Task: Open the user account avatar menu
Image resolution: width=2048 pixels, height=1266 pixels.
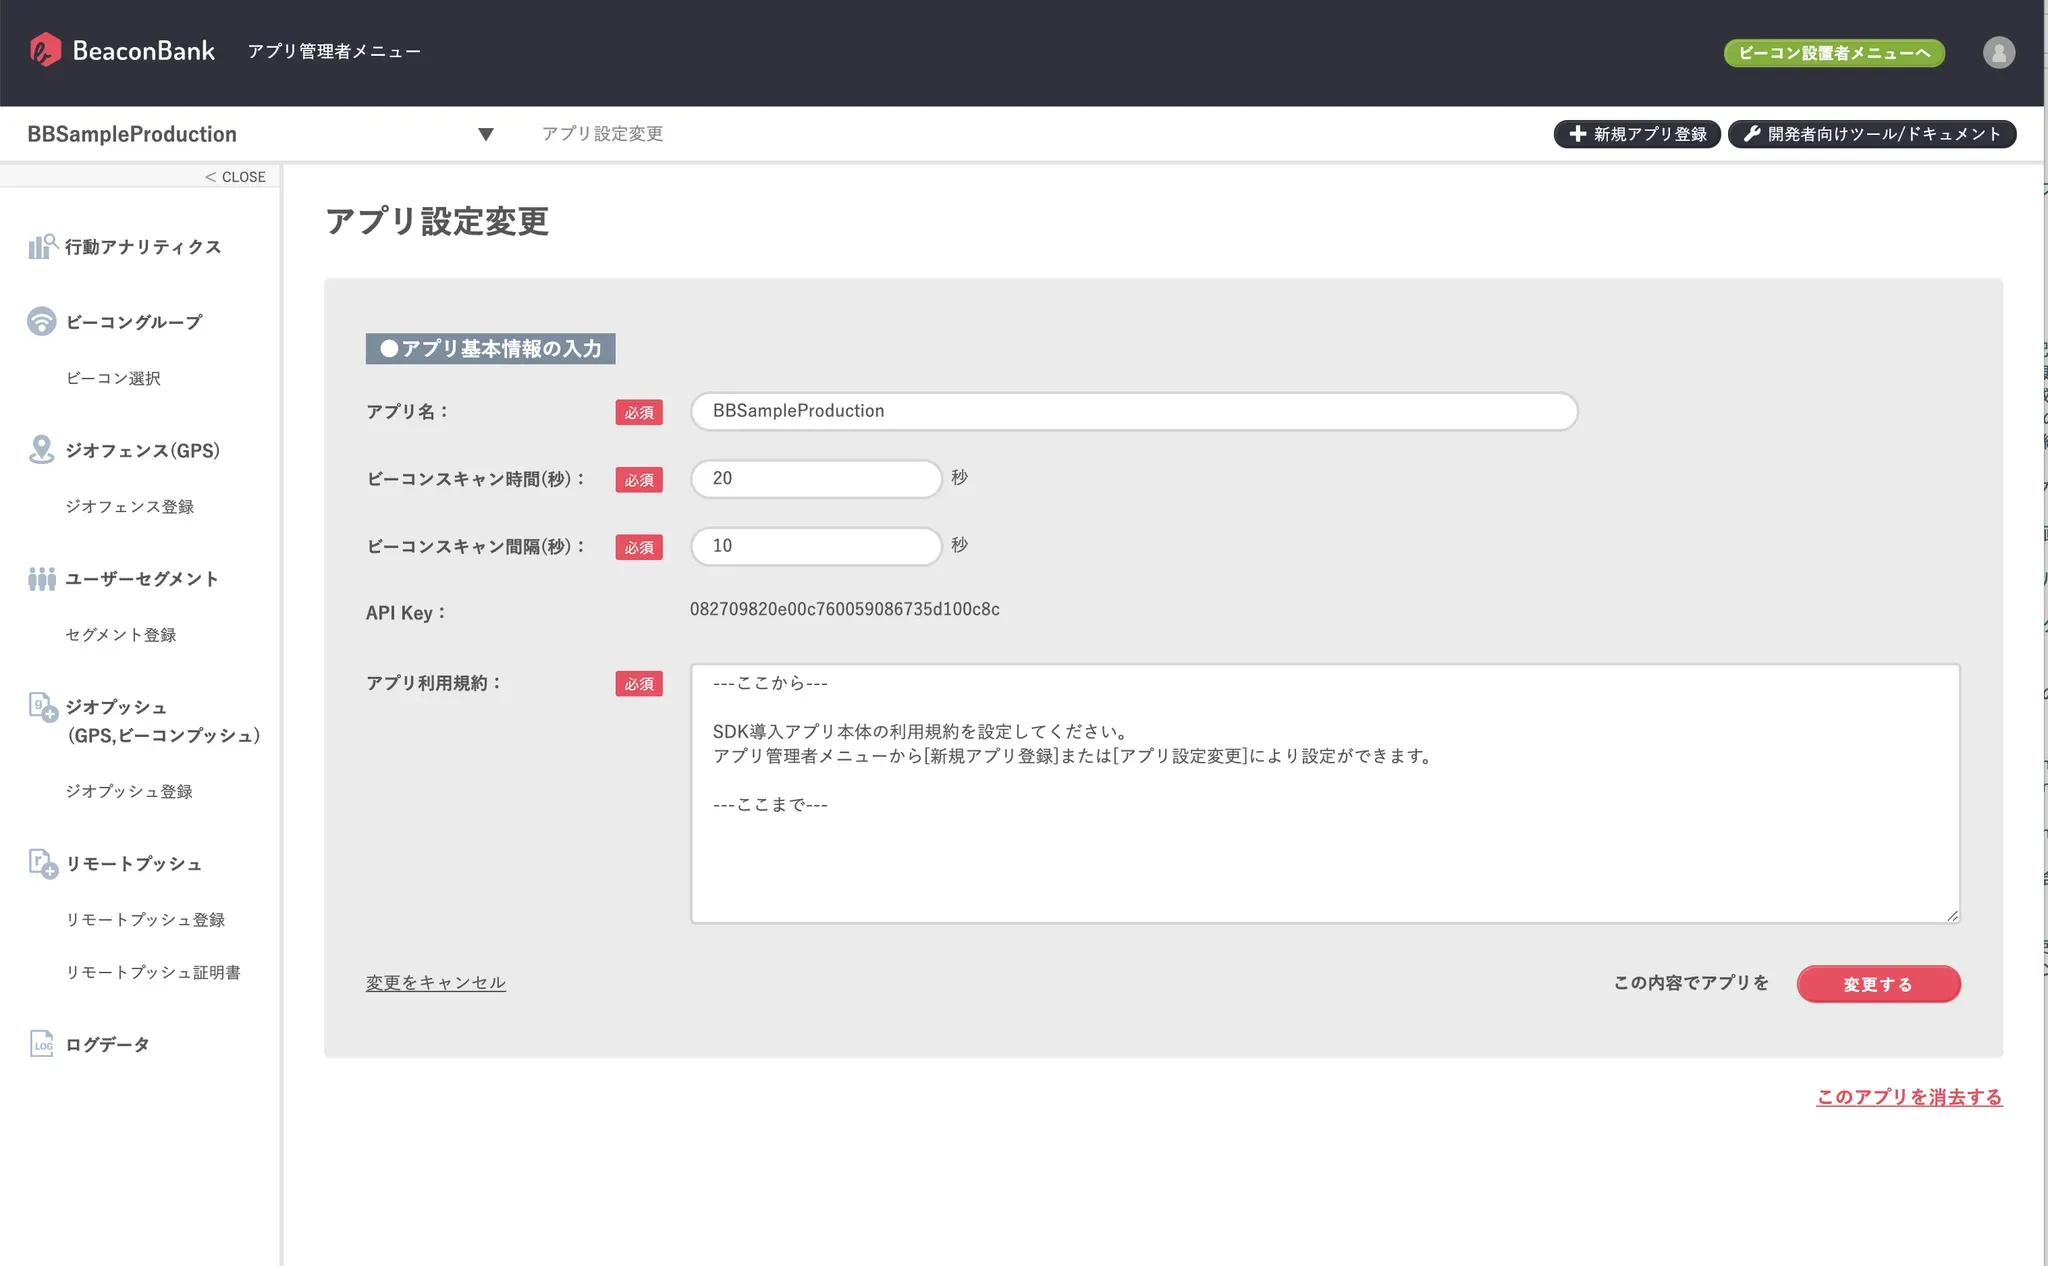Action: coord(1998,52)
